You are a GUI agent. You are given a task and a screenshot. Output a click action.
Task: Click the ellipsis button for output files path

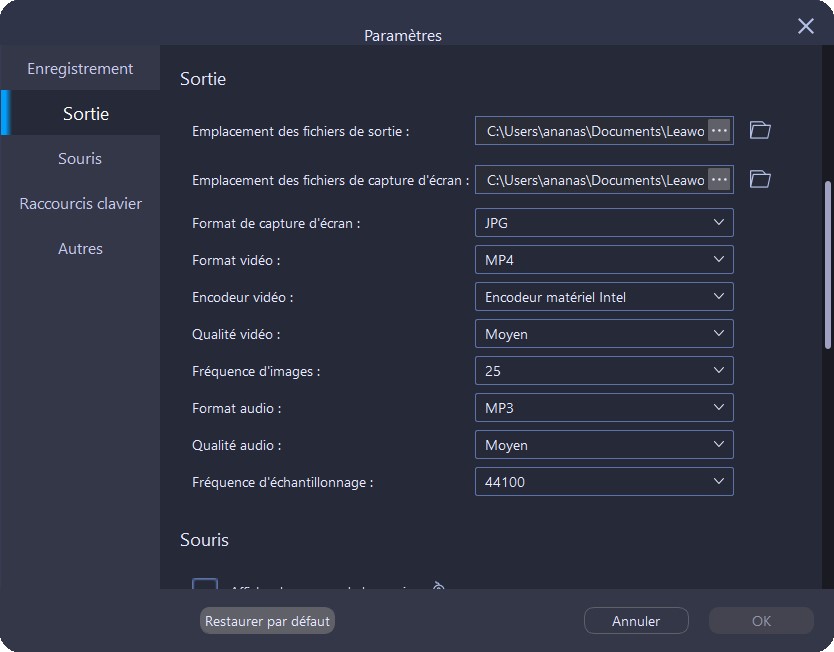pyautogui.click(x=718, y=130)
